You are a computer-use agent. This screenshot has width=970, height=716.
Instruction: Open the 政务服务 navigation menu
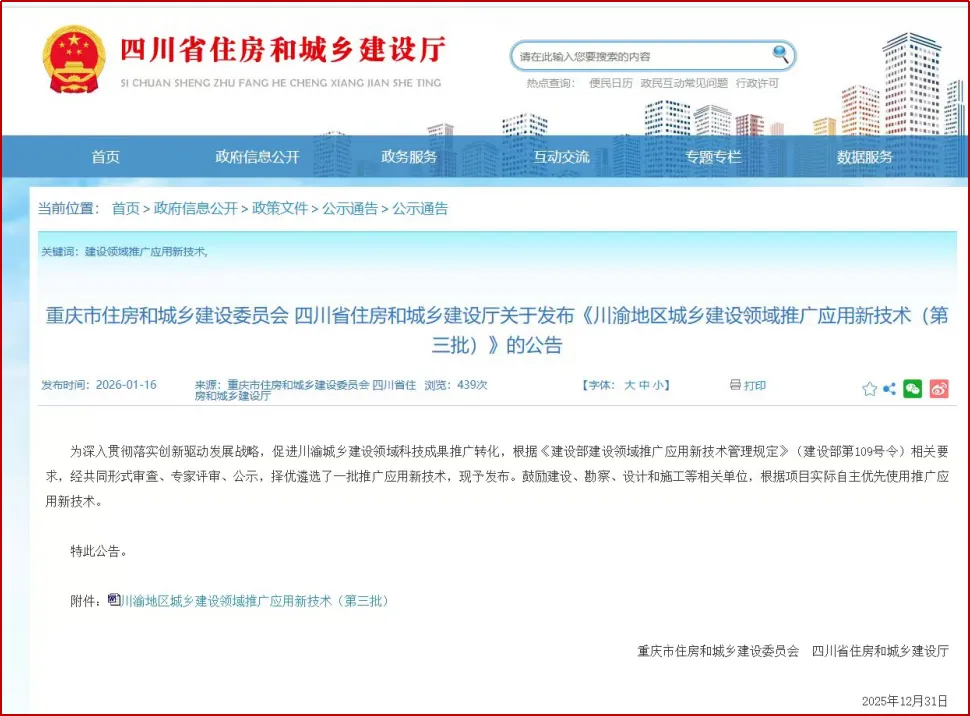(x=409, y=156)
